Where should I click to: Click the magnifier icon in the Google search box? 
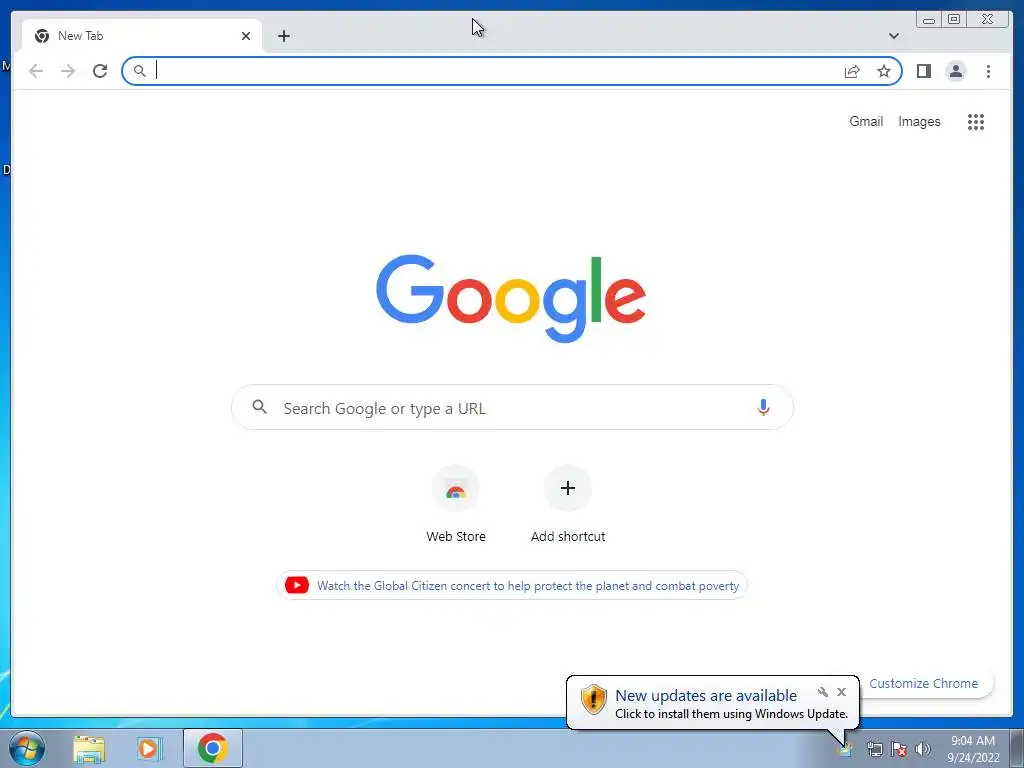pyautogui.click(x=259, y=407)
